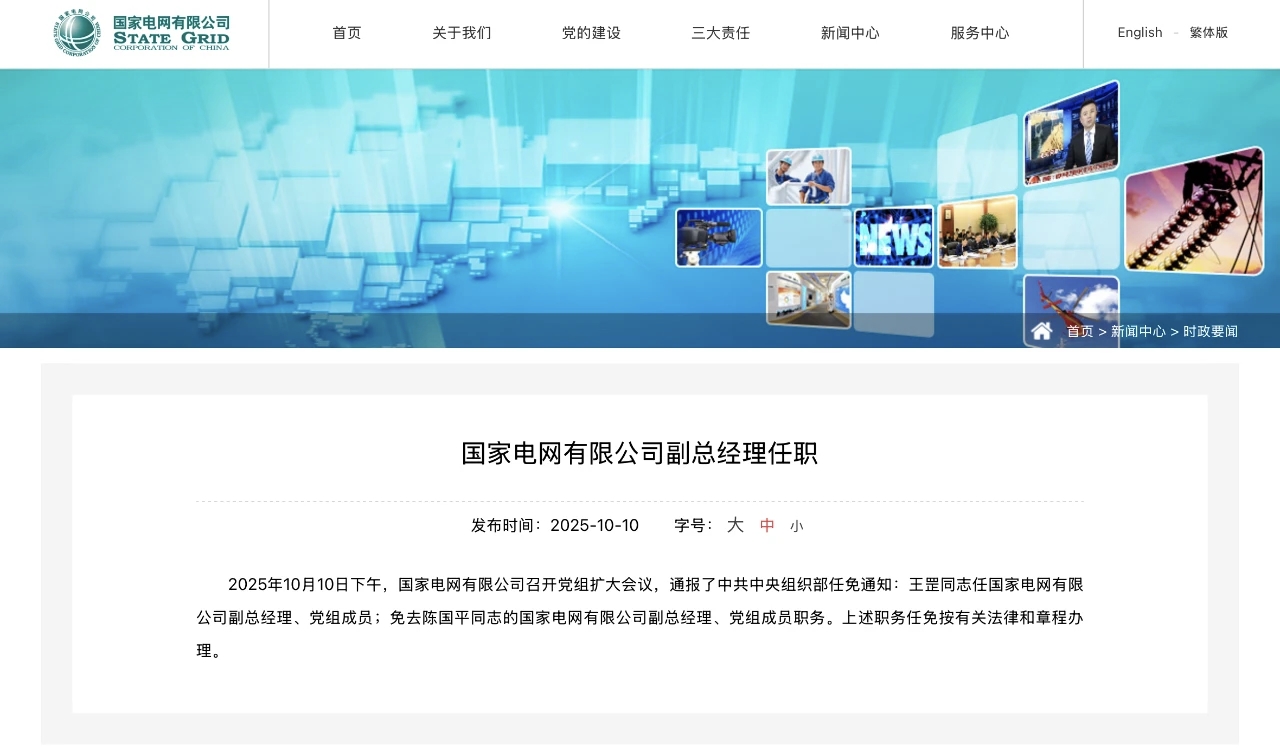
Task: Expand the 三大责任 navigation menu
Action: point(721,33)
